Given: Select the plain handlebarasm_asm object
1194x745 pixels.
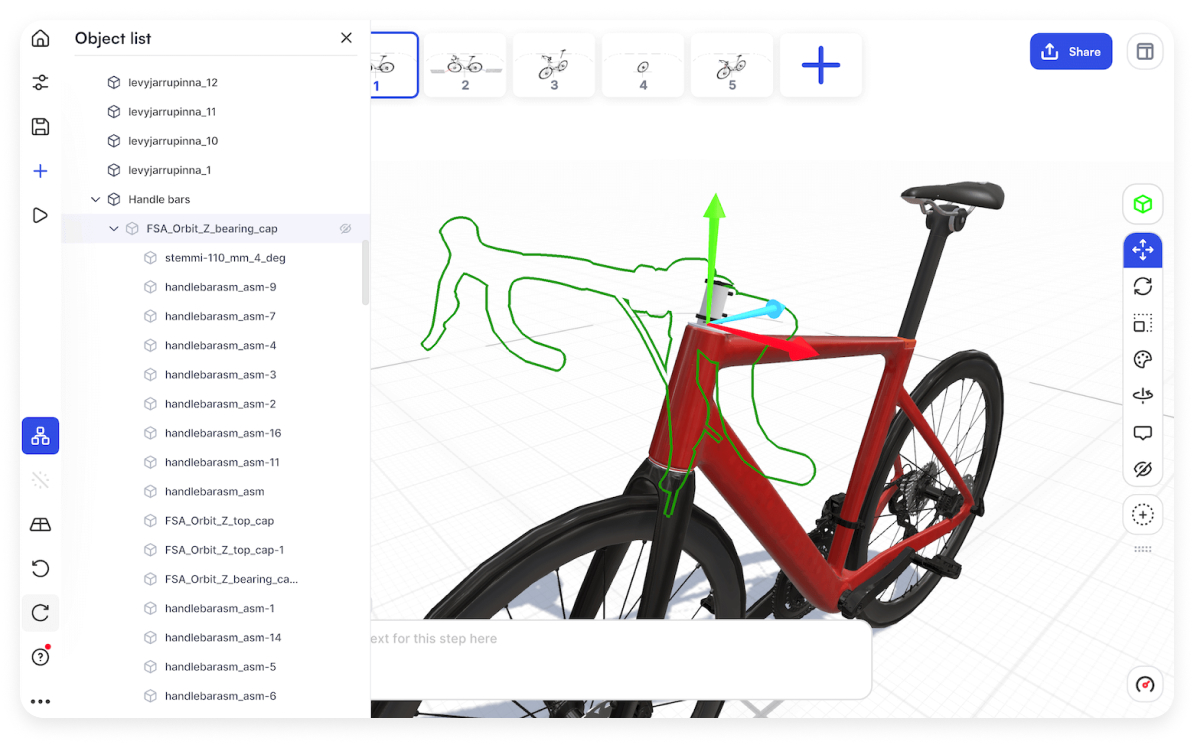Looking at the screenshot, I should tap(213, 491).
